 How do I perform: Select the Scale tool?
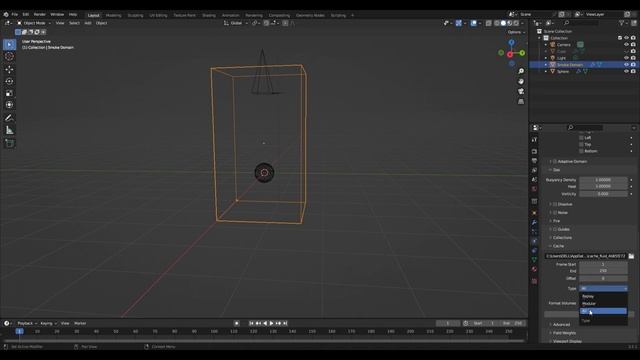pyautogui.click(x=9, y=93)
